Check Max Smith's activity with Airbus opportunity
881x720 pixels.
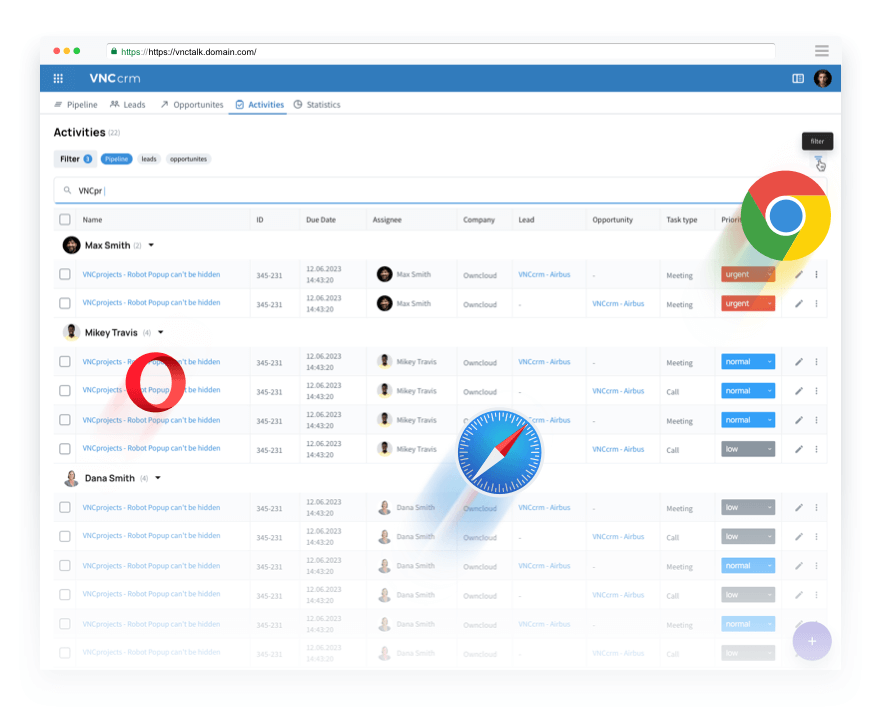point(65,304)
